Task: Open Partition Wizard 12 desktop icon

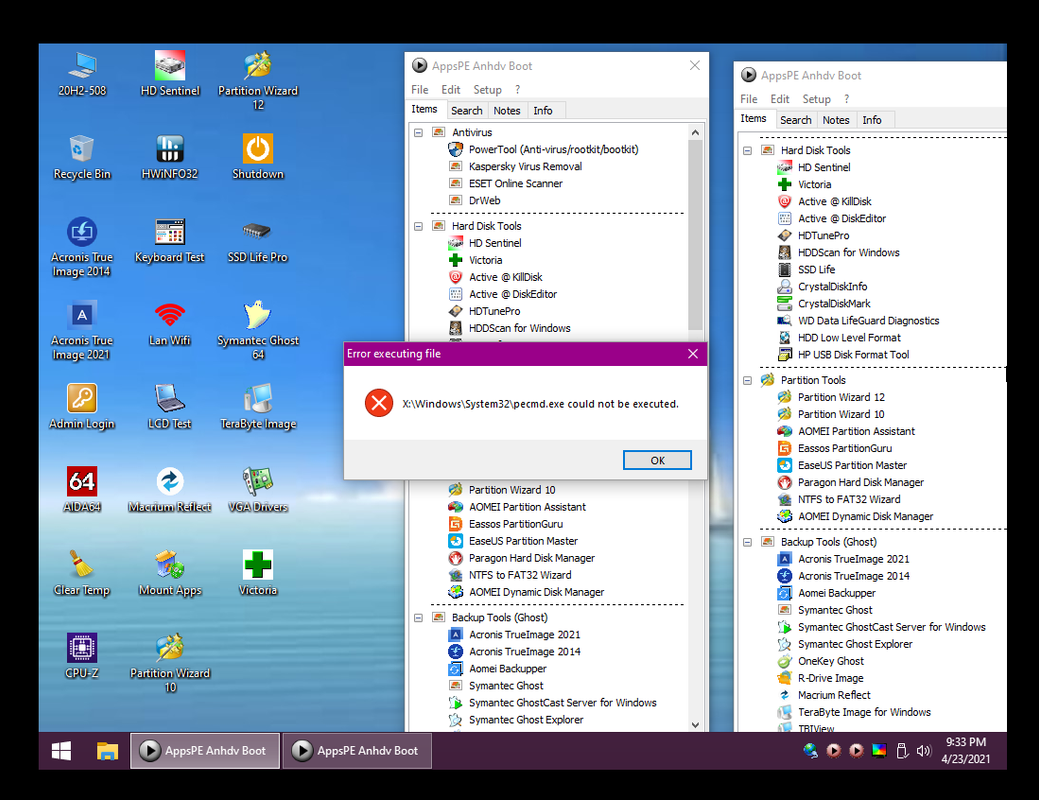Action: [x=258, y=80]
